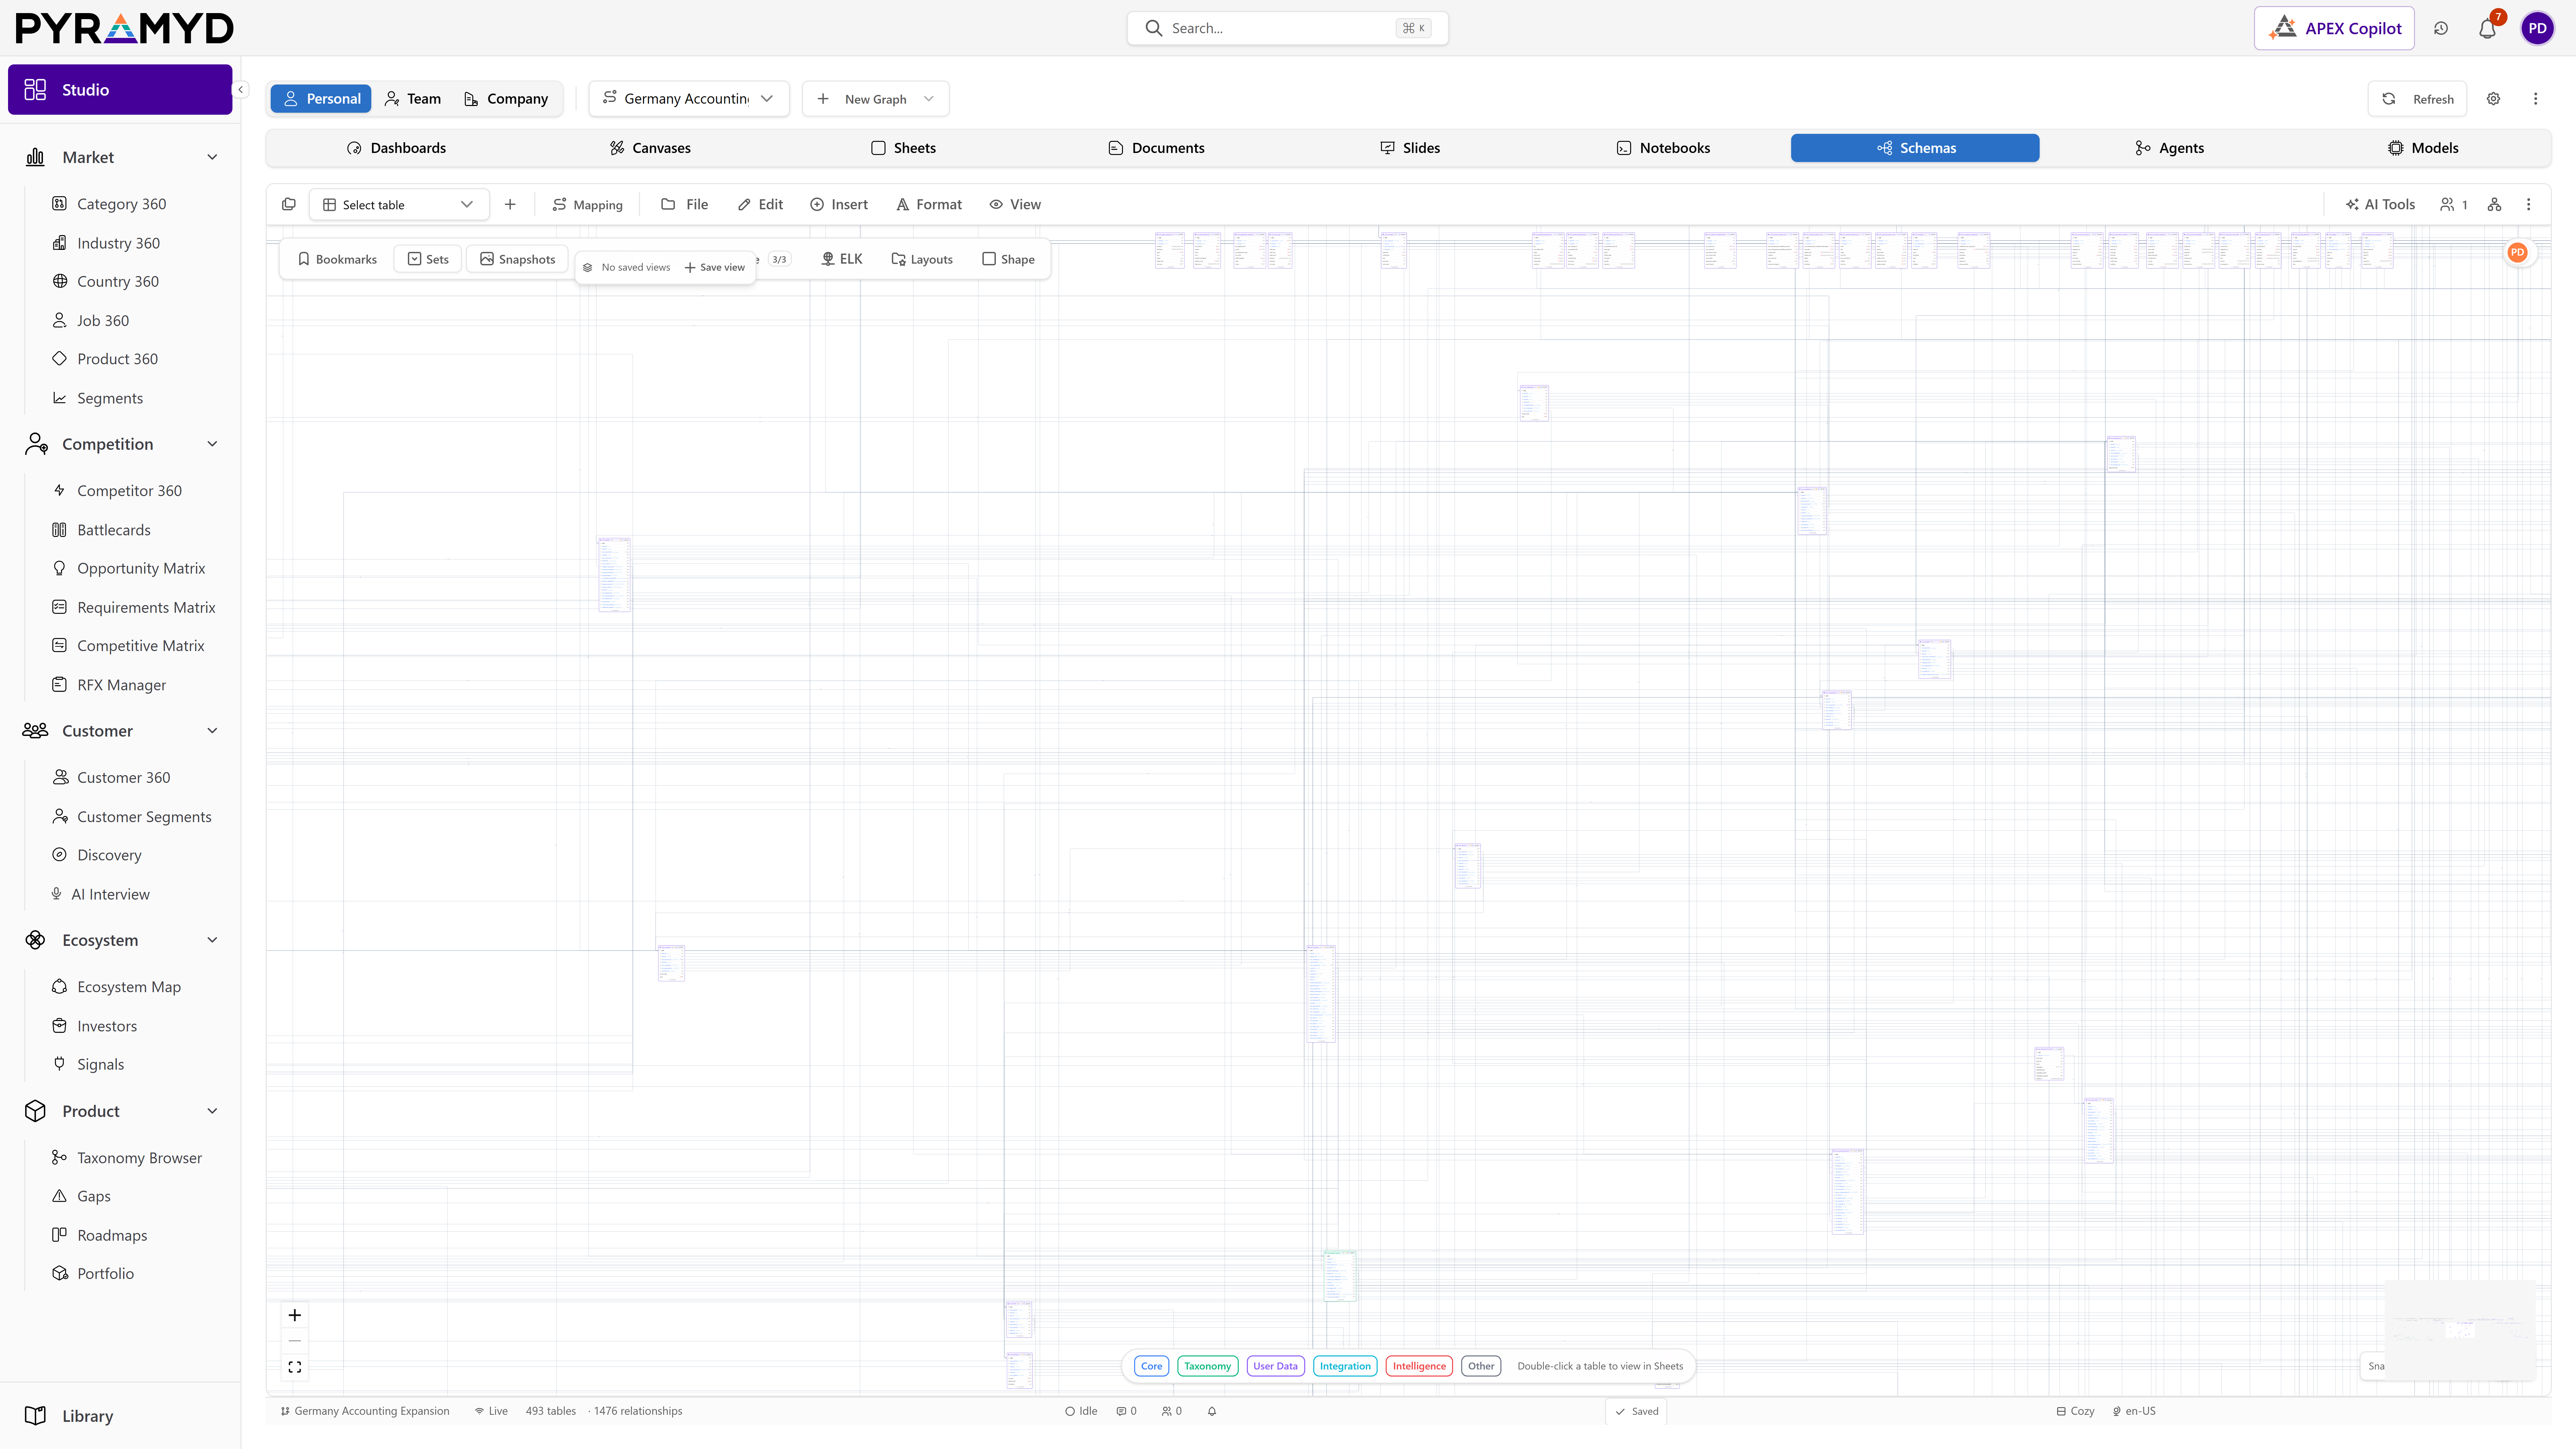Toggle the User Data category filter
This screenshot has width=2576, height=1449.
tap(1275, 1366)
